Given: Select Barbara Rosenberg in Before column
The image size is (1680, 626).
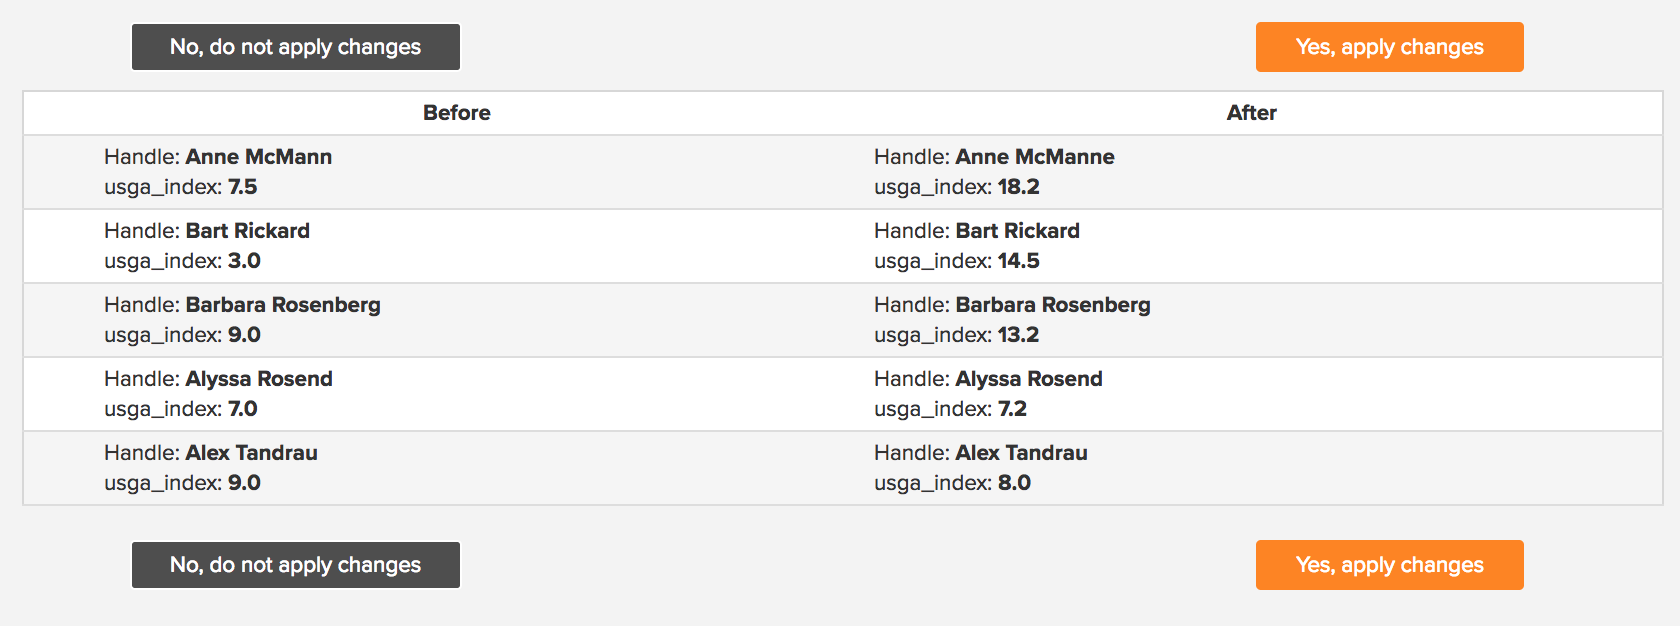Looking at the screenshot, I should pos(283,305).
